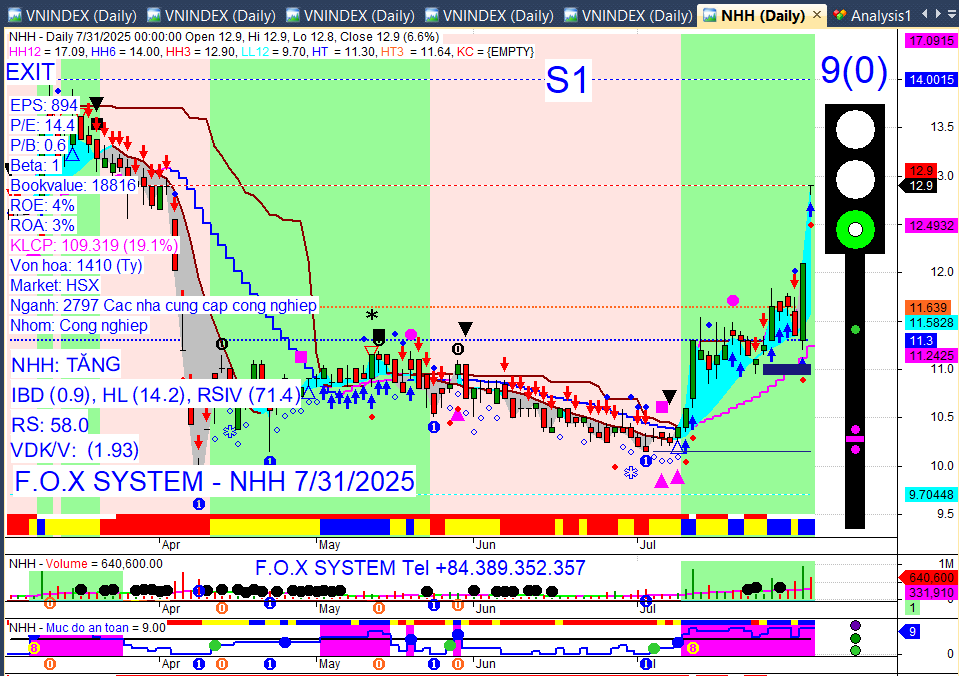Click the cyan 11.5828 price label
Viewport: 959px width, 676px height.
coord(931,322)
